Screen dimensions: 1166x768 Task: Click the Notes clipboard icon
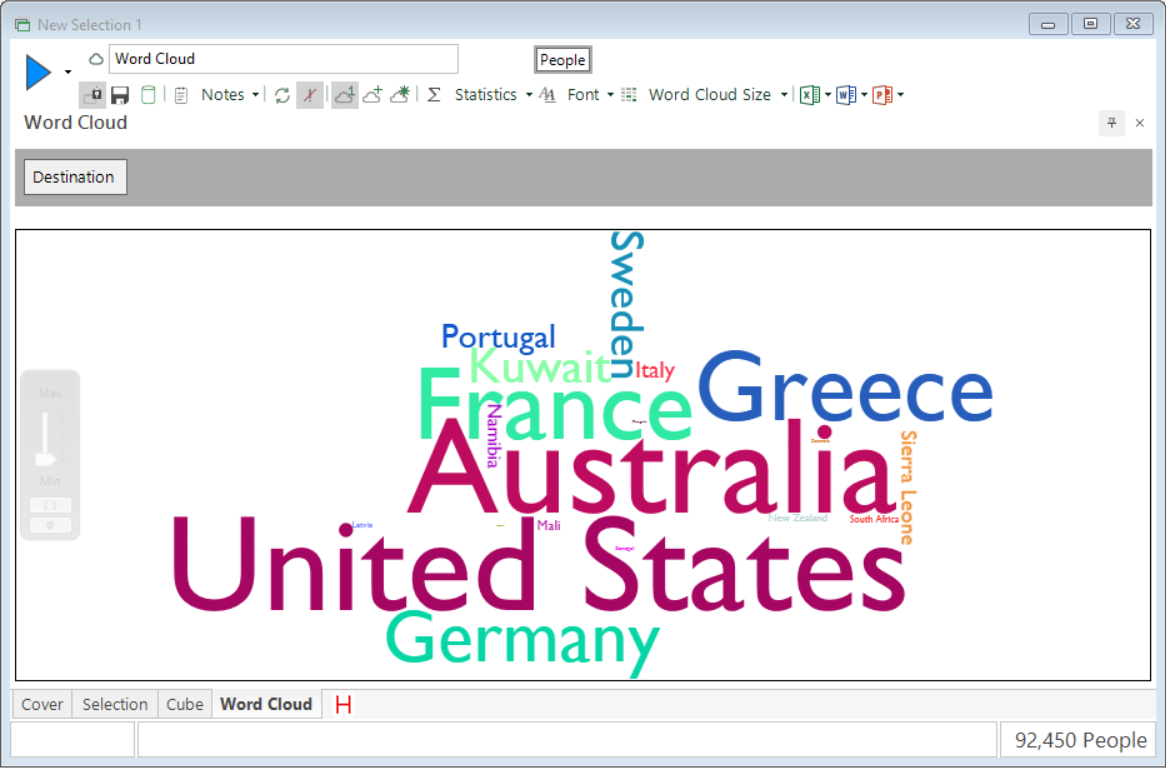pos(181,95)
